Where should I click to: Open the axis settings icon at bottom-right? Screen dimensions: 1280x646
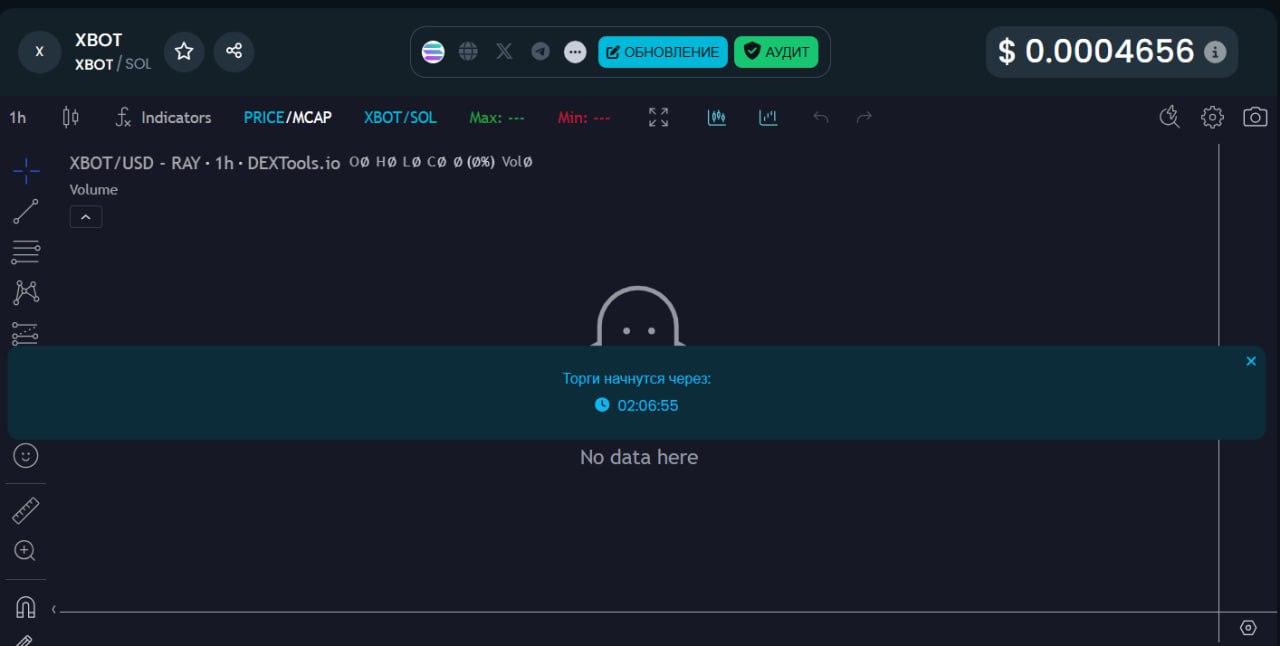(x=1248, y=628)
